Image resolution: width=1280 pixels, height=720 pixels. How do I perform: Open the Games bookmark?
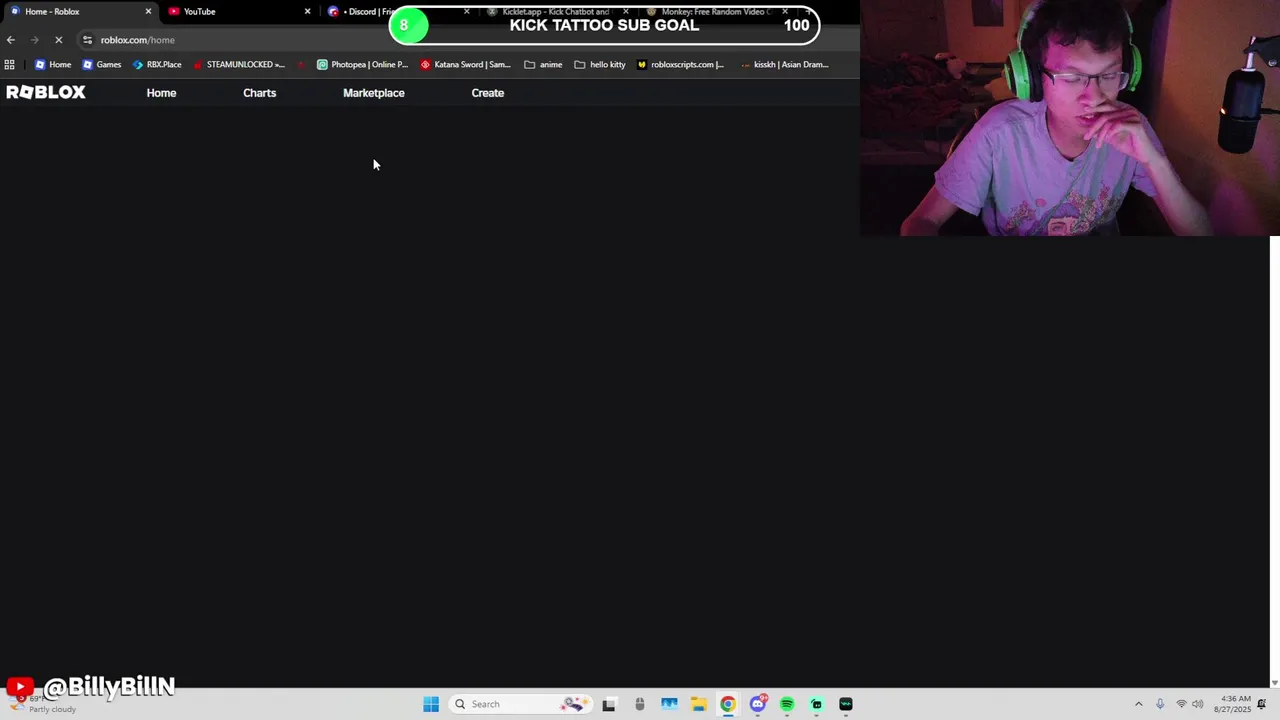point(101,64)
